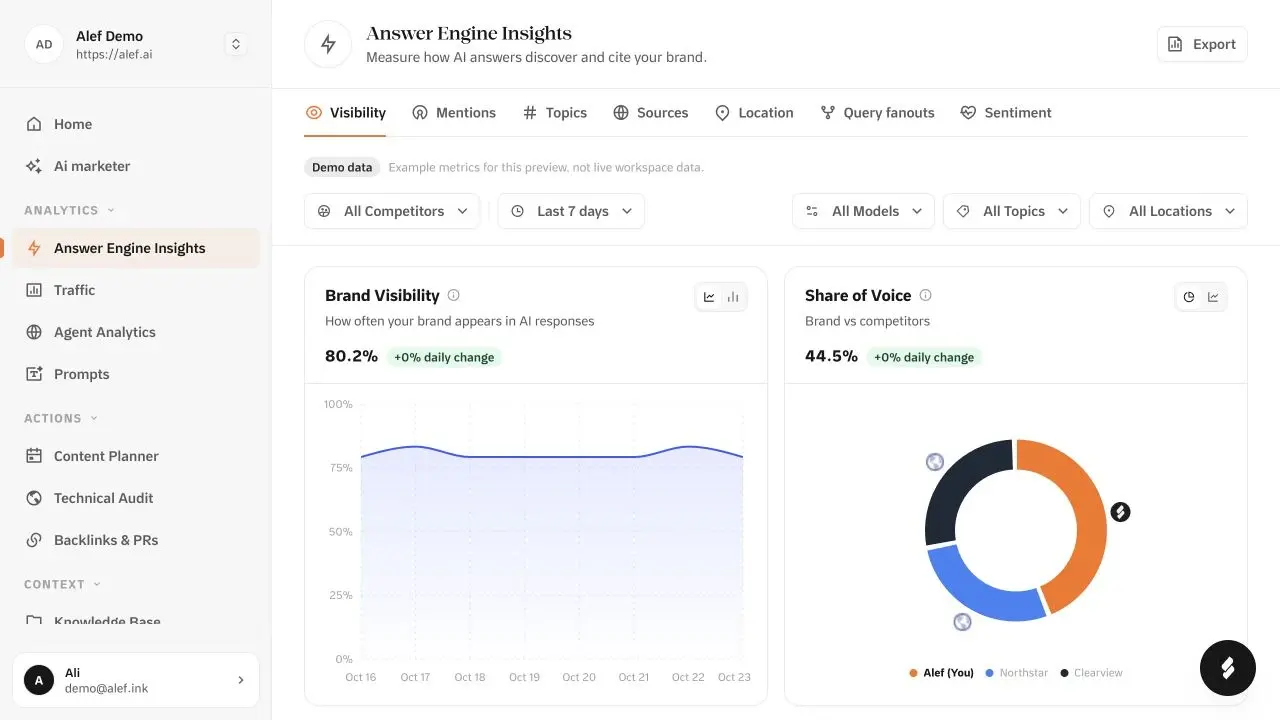Switch to the Query fanouts tab
This screenshot has height=720, width=1280.
click(x=877, y=113)
